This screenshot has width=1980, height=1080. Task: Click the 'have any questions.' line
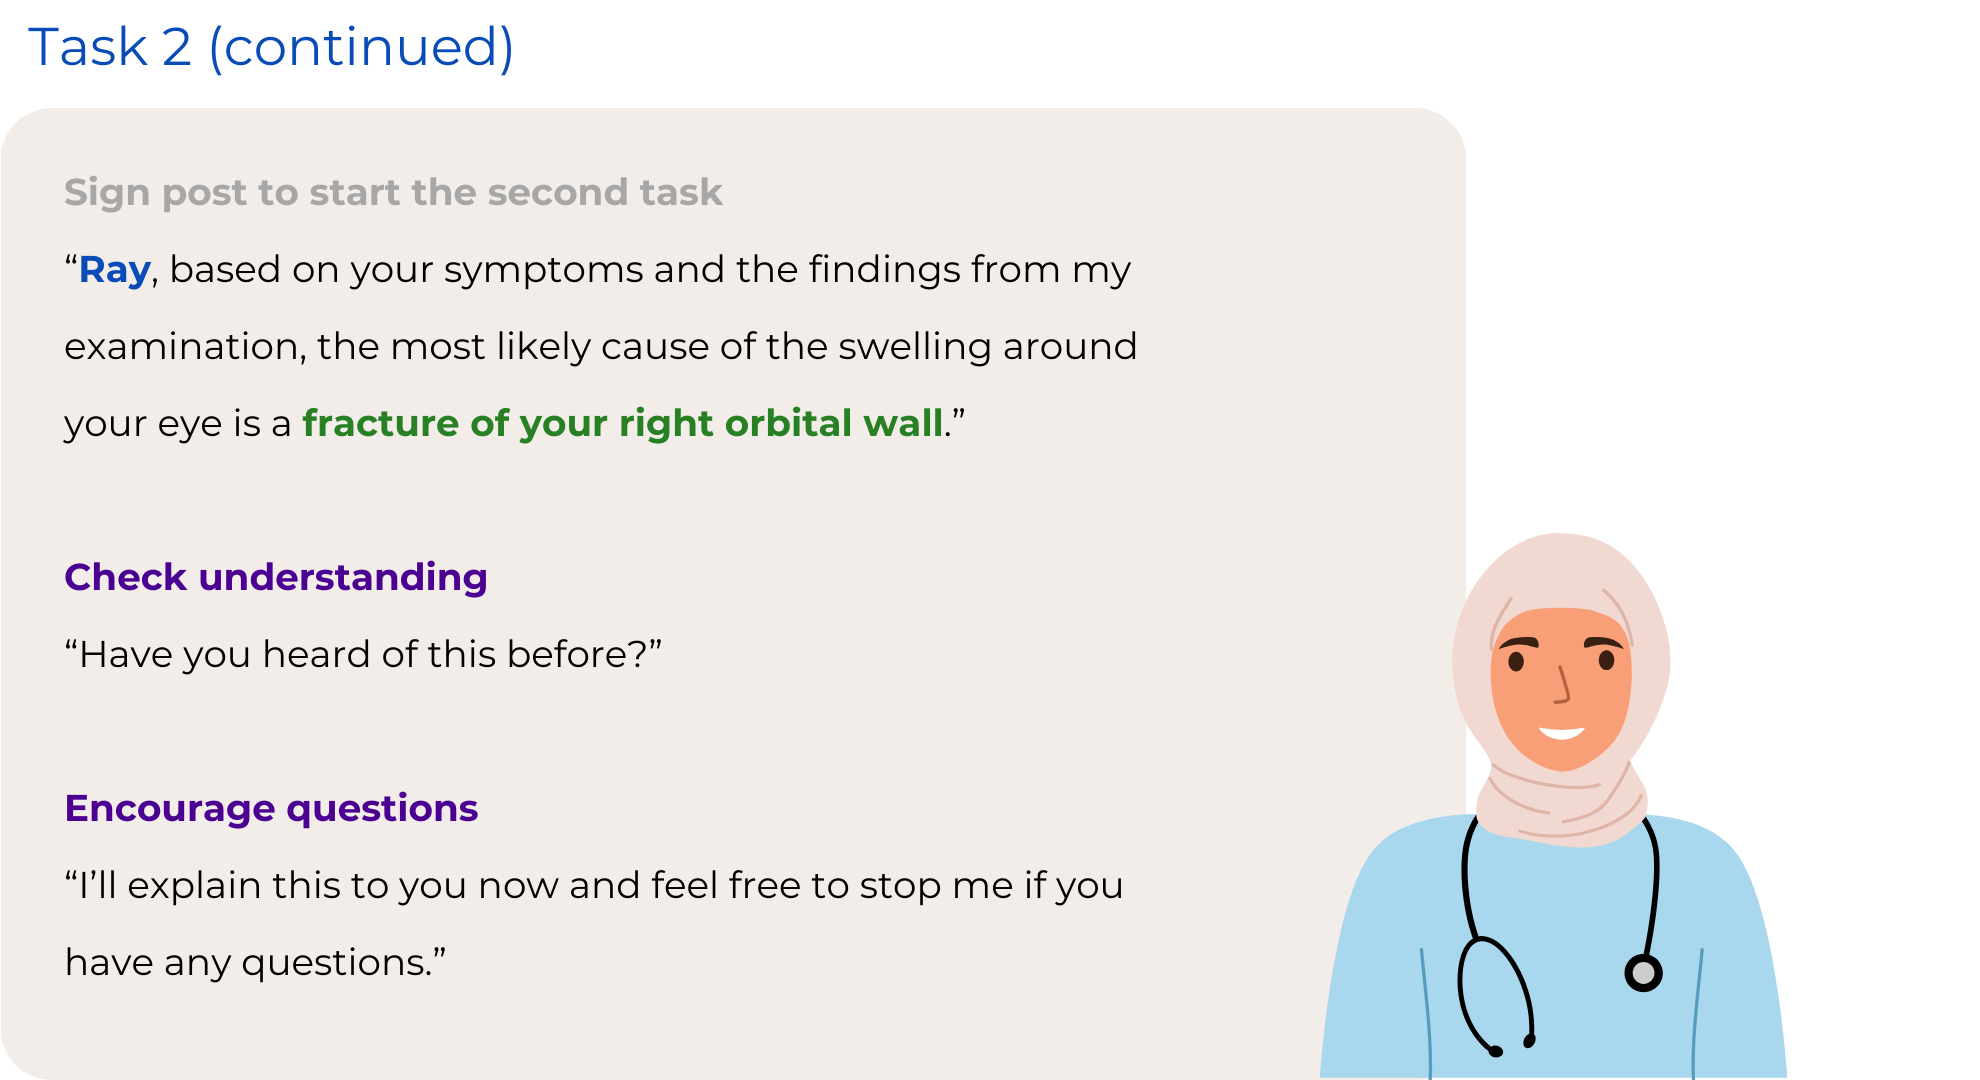pyautogui.click(x=255, y=963)
